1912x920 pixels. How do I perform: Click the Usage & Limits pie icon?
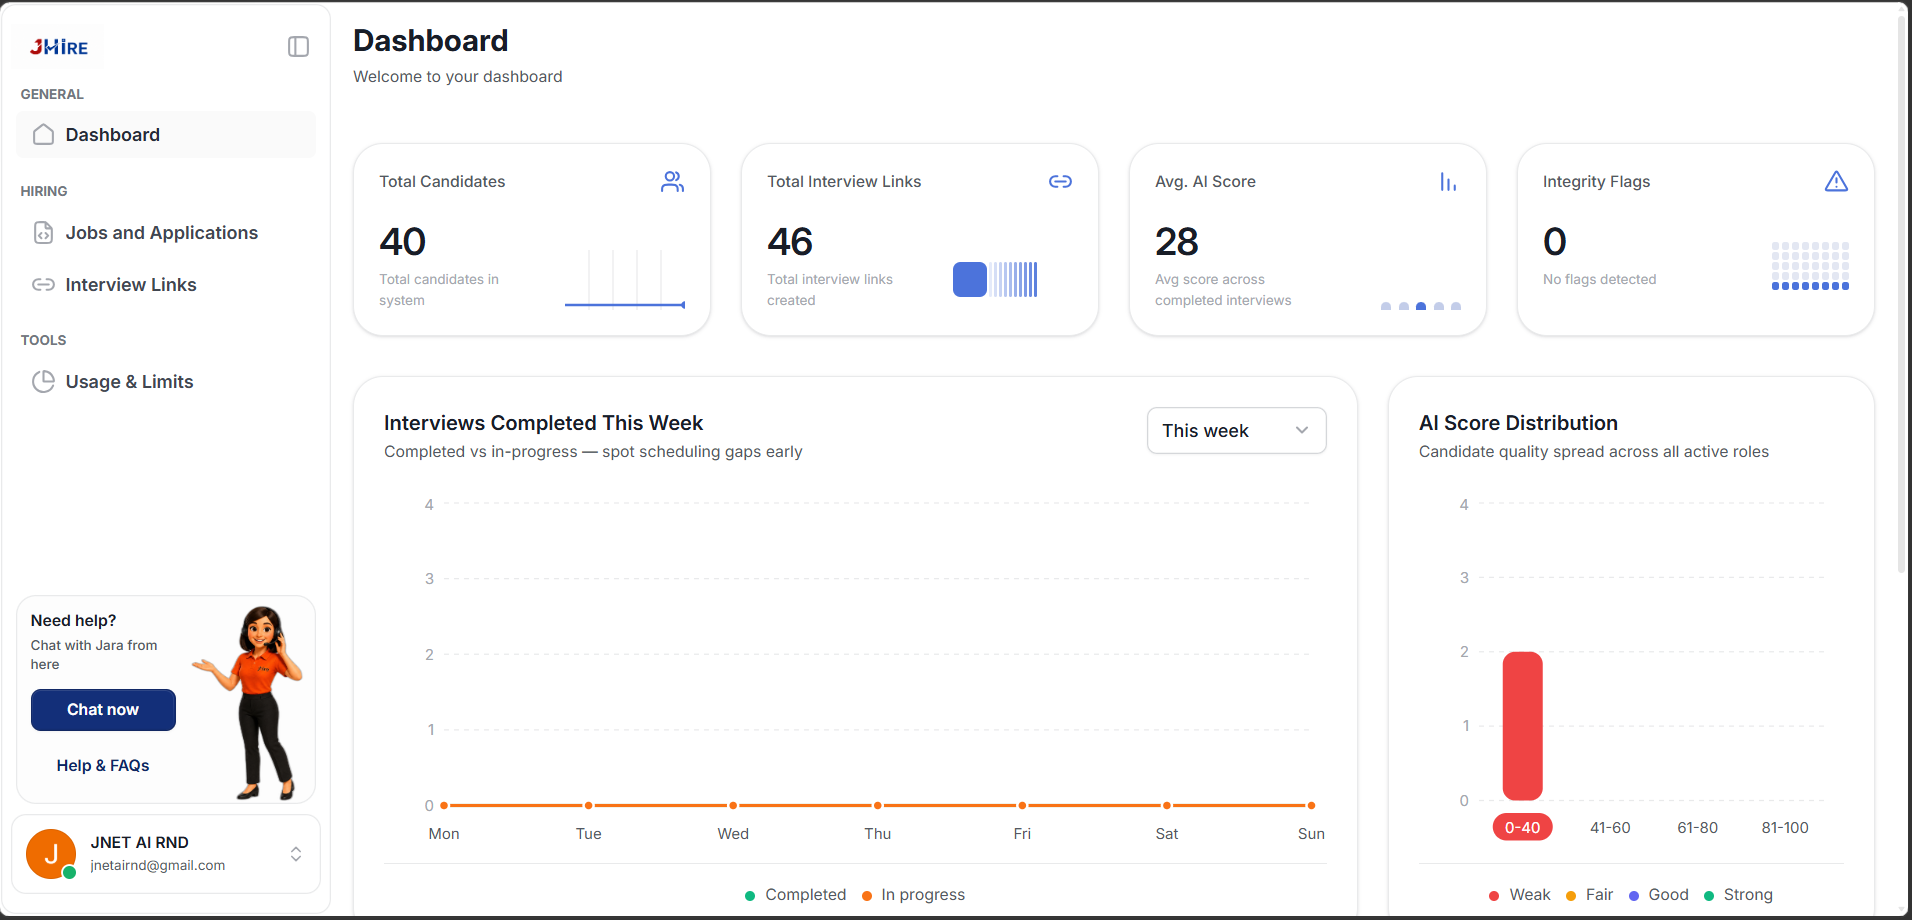[x=43, y=382]
